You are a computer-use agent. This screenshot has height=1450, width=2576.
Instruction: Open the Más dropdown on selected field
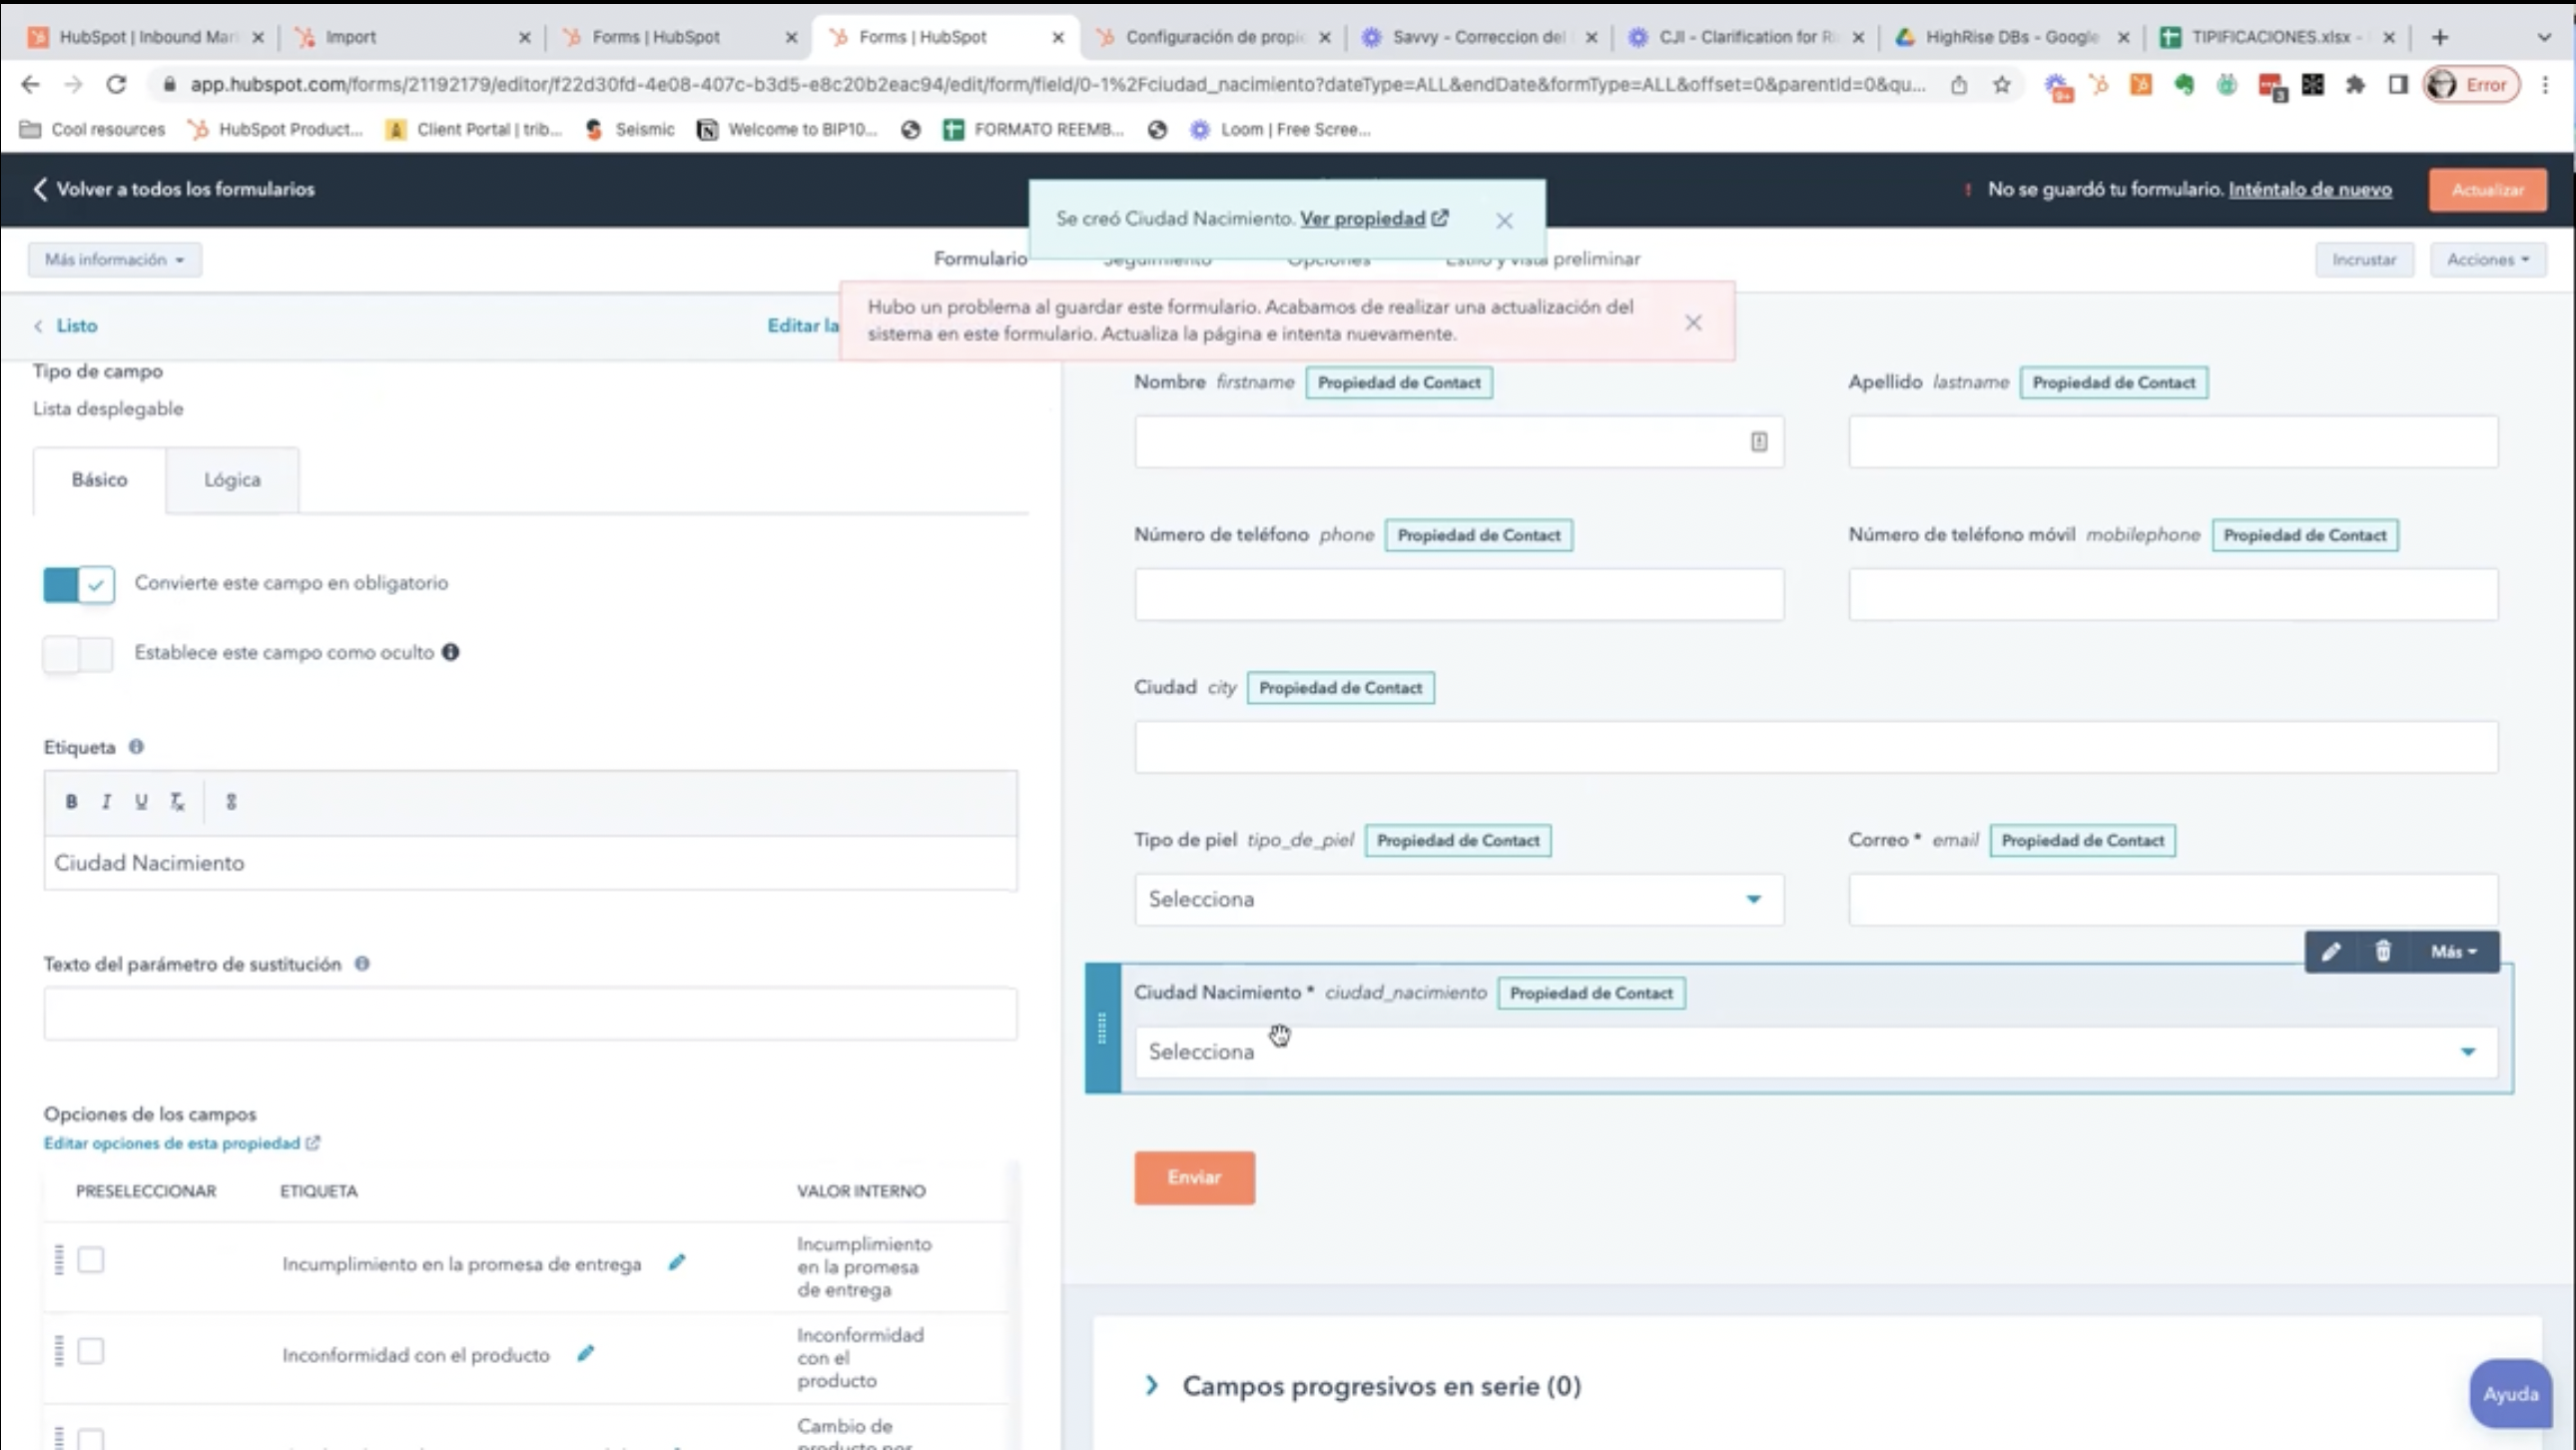pyautogui.click(x=2454, y=951)
